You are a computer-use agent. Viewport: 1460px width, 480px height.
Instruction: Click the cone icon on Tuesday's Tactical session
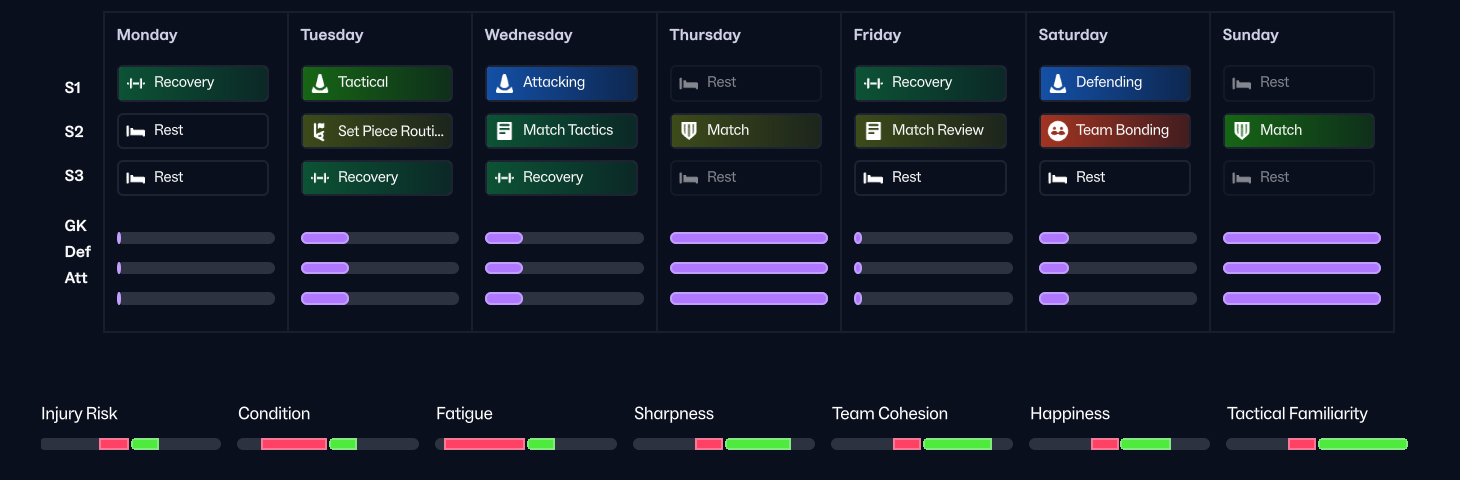[320, 83]
